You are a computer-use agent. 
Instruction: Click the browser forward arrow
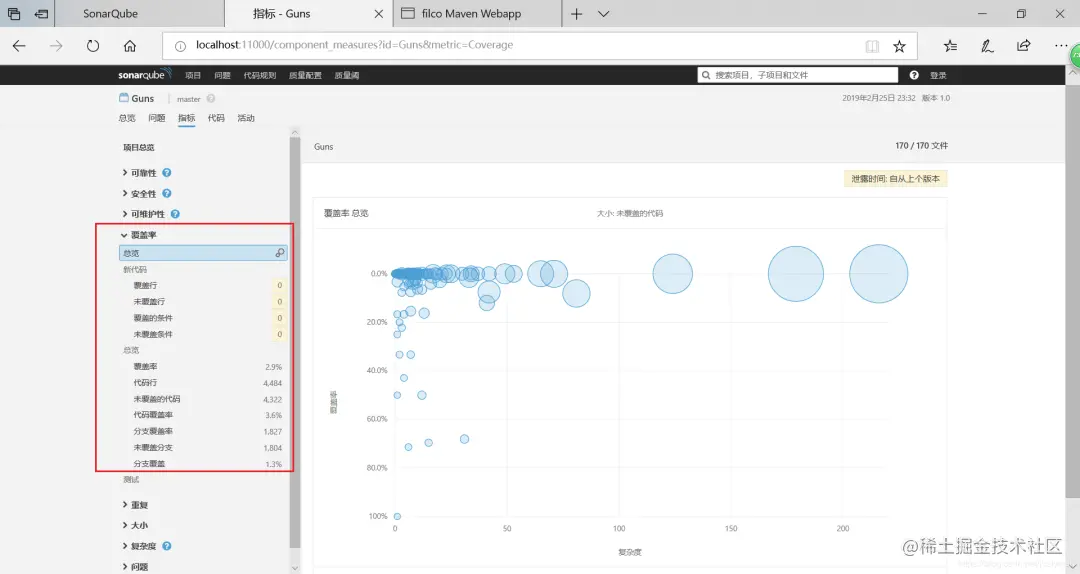click(x=56, y=46)
